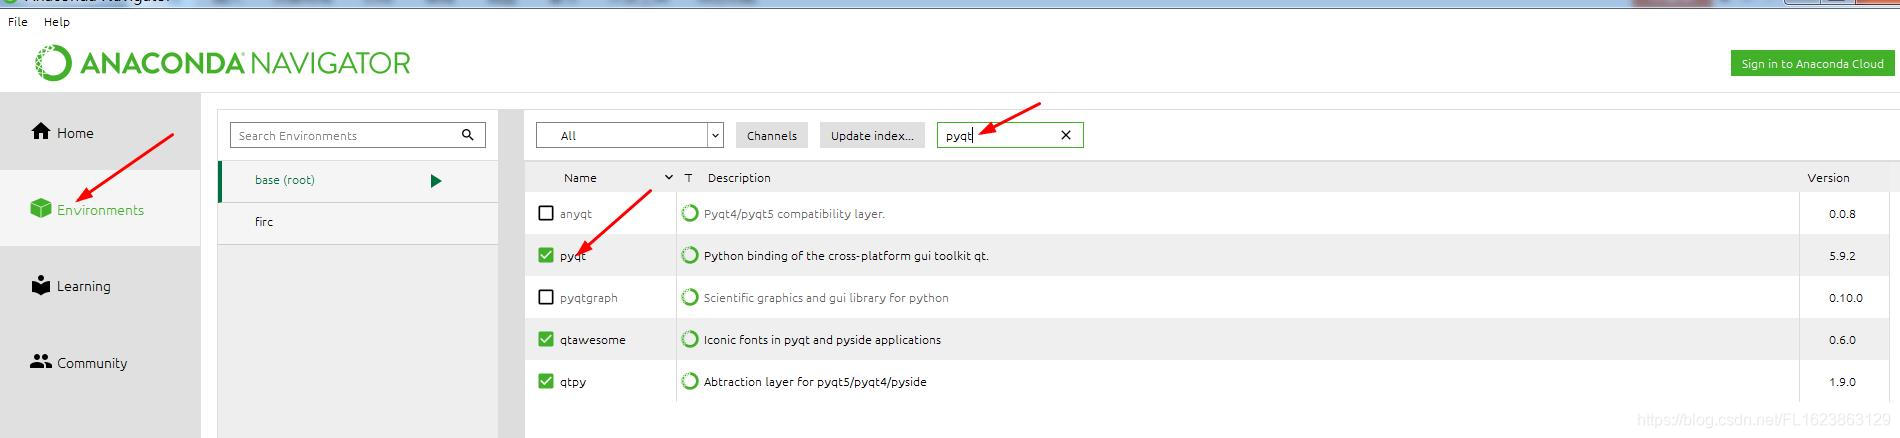Select the firc environment
The width and height of the screenshot is (1900, 438).
(358, 222)
